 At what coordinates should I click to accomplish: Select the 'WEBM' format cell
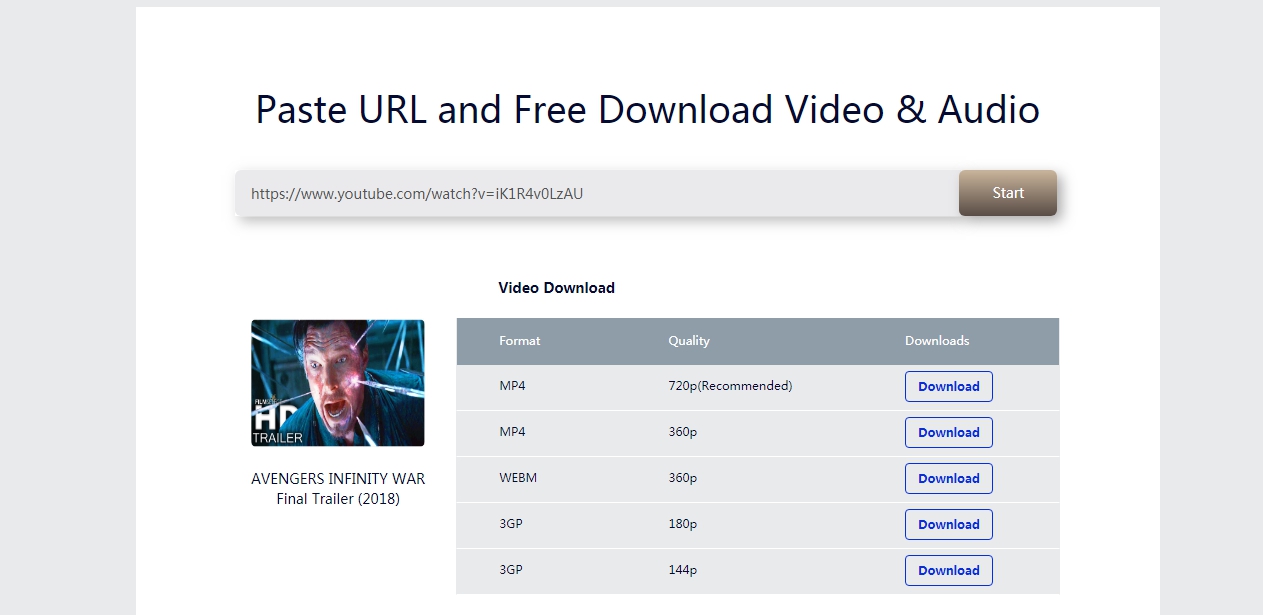coord(518,478)
